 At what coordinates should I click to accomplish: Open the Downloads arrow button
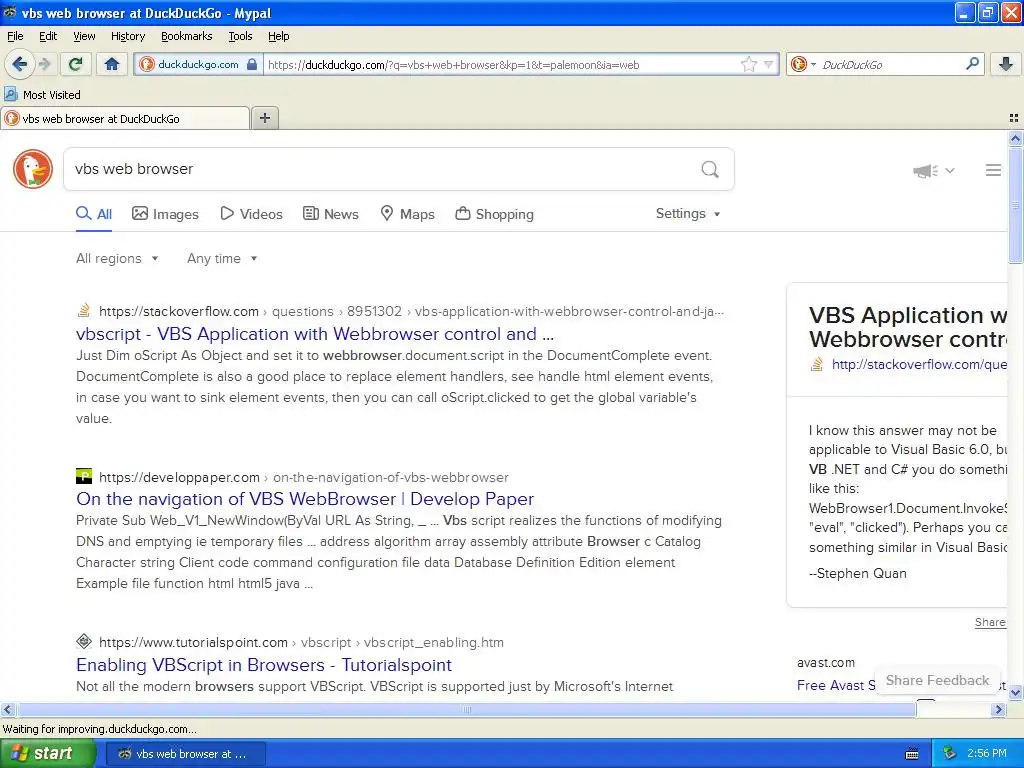(1006, 64)
